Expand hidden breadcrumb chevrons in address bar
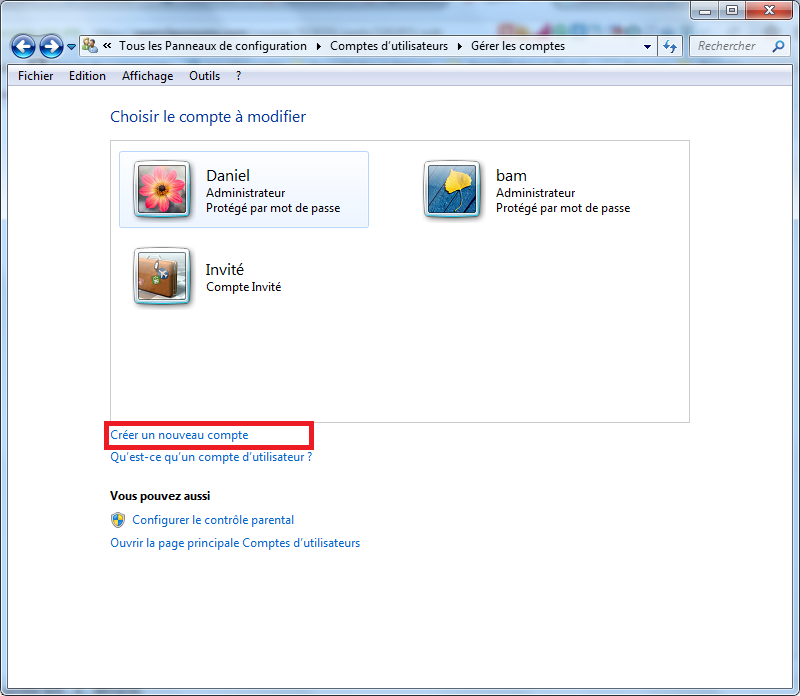 pyautogui.click(x=107, y=45)
